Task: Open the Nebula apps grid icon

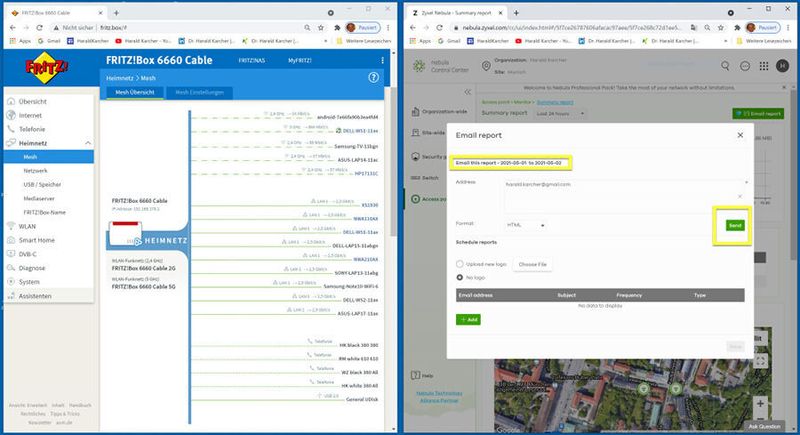Action: tap(764, 66)
